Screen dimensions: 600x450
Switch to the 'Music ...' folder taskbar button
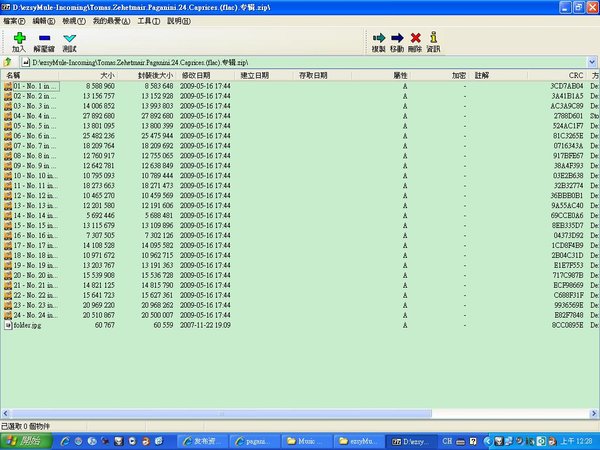pyautogui.click(x=306, y=441)
